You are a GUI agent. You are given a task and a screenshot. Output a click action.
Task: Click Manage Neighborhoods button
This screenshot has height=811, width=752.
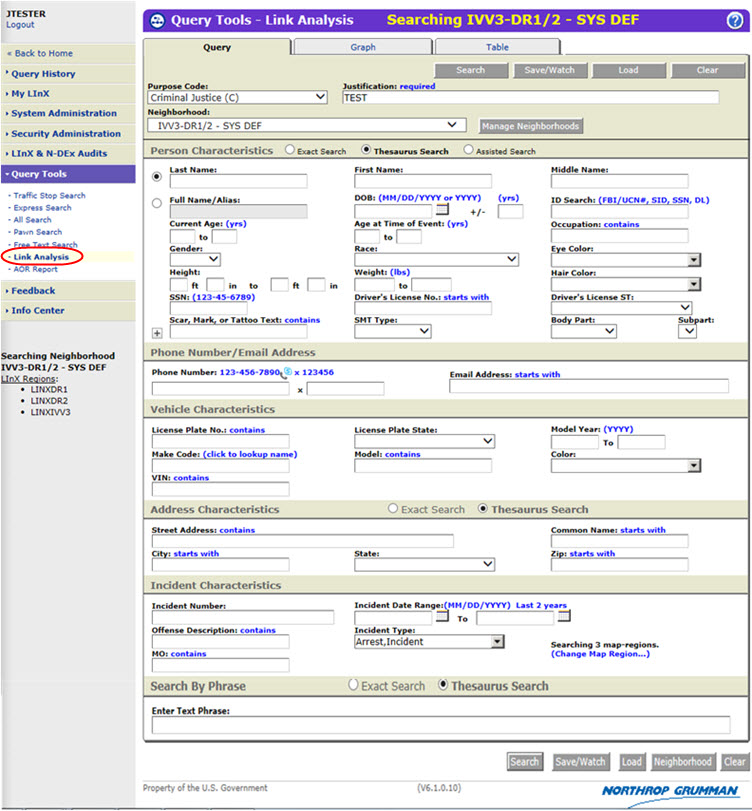tap(531, 126)
